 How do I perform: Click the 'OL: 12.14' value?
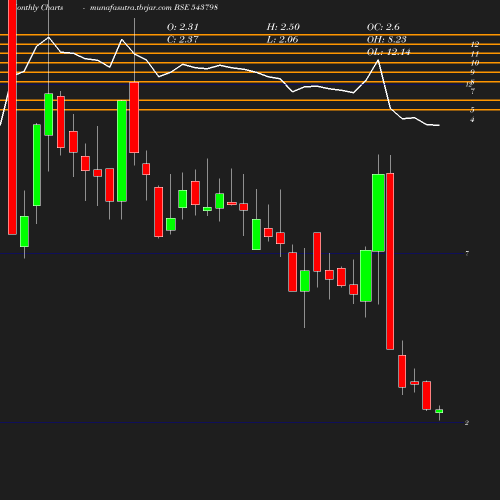[x=388, y=52]
